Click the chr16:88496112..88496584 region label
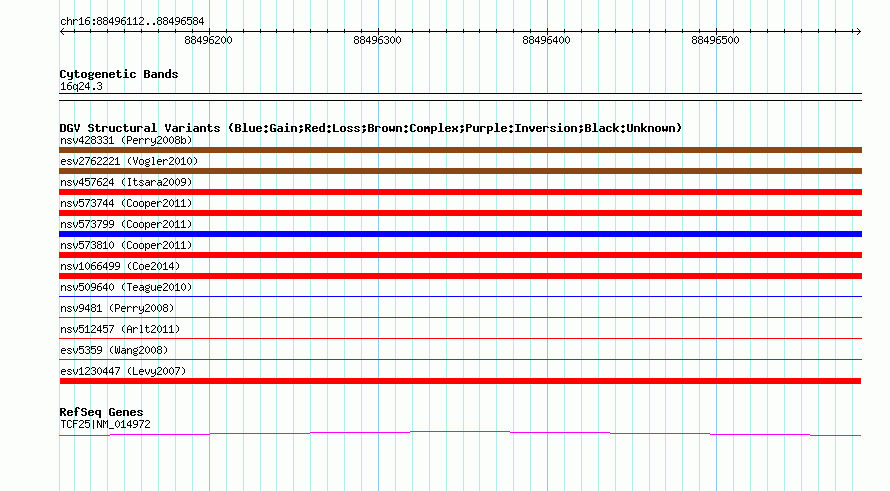The width and height of the screenshot is (890, 491). coord(132,21)
